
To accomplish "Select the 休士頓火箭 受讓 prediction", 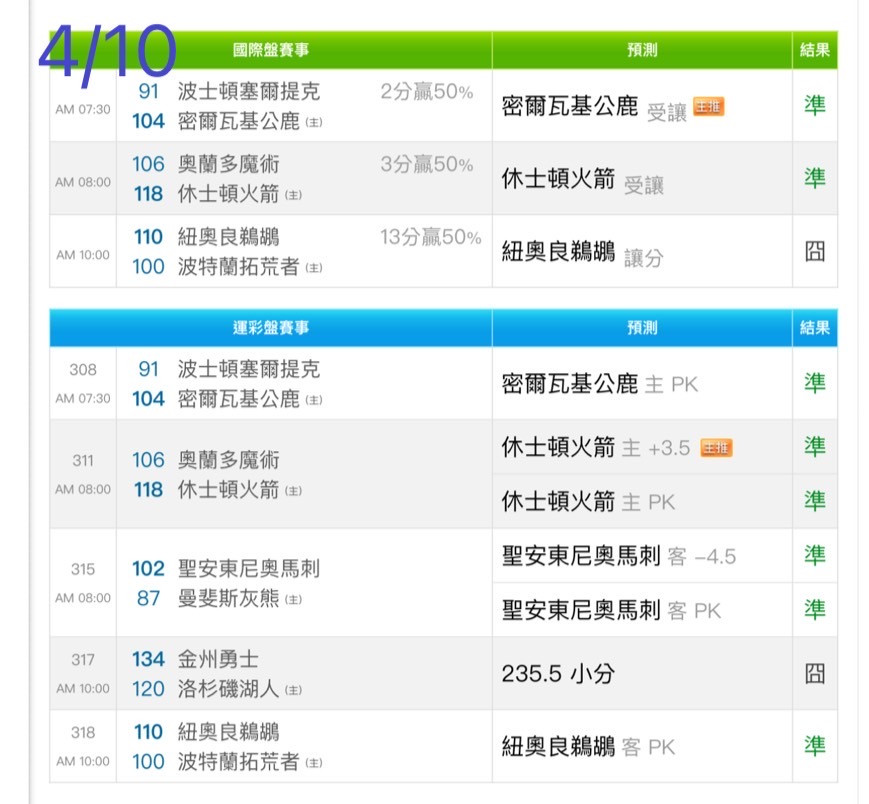I will 582,180.
